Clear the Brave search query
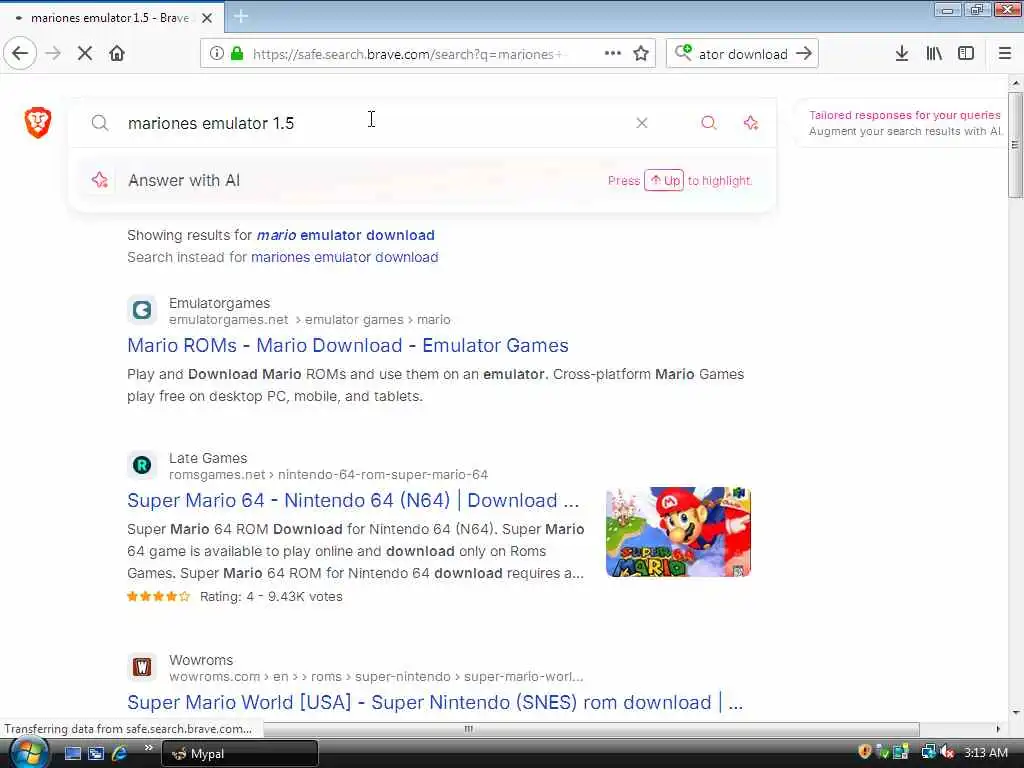1024x768 pixels. point(642,123)
